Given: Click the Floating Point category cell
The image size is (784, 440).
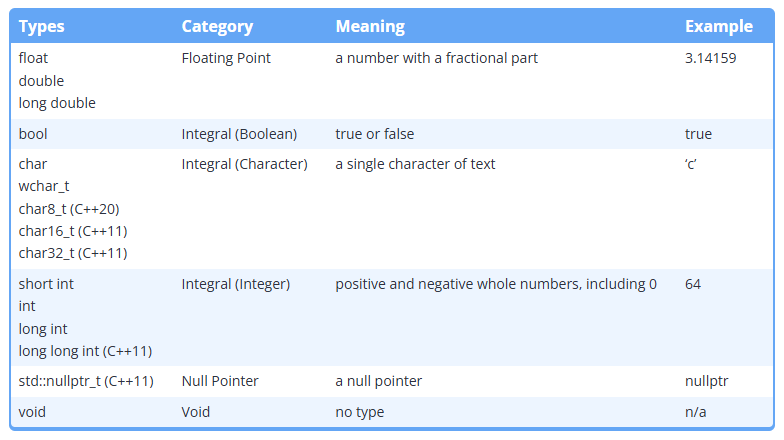Looking at the screenshot, I should click(226, 58).
